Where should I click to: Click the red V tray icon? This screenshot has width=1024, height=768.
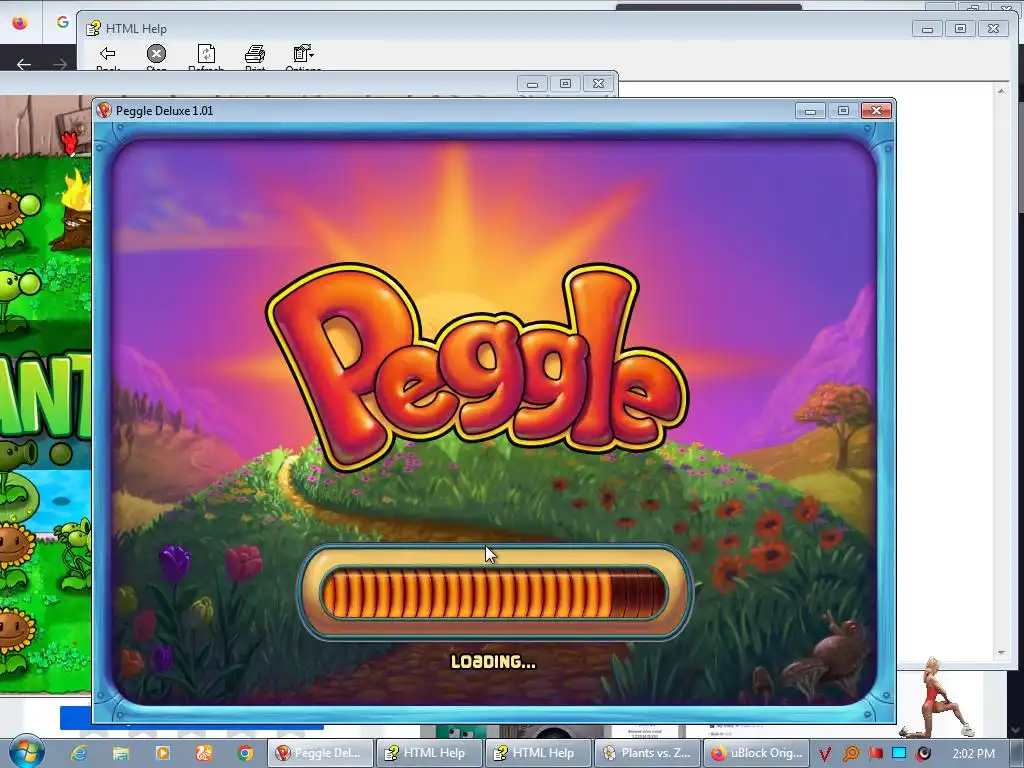pos(825,754)
